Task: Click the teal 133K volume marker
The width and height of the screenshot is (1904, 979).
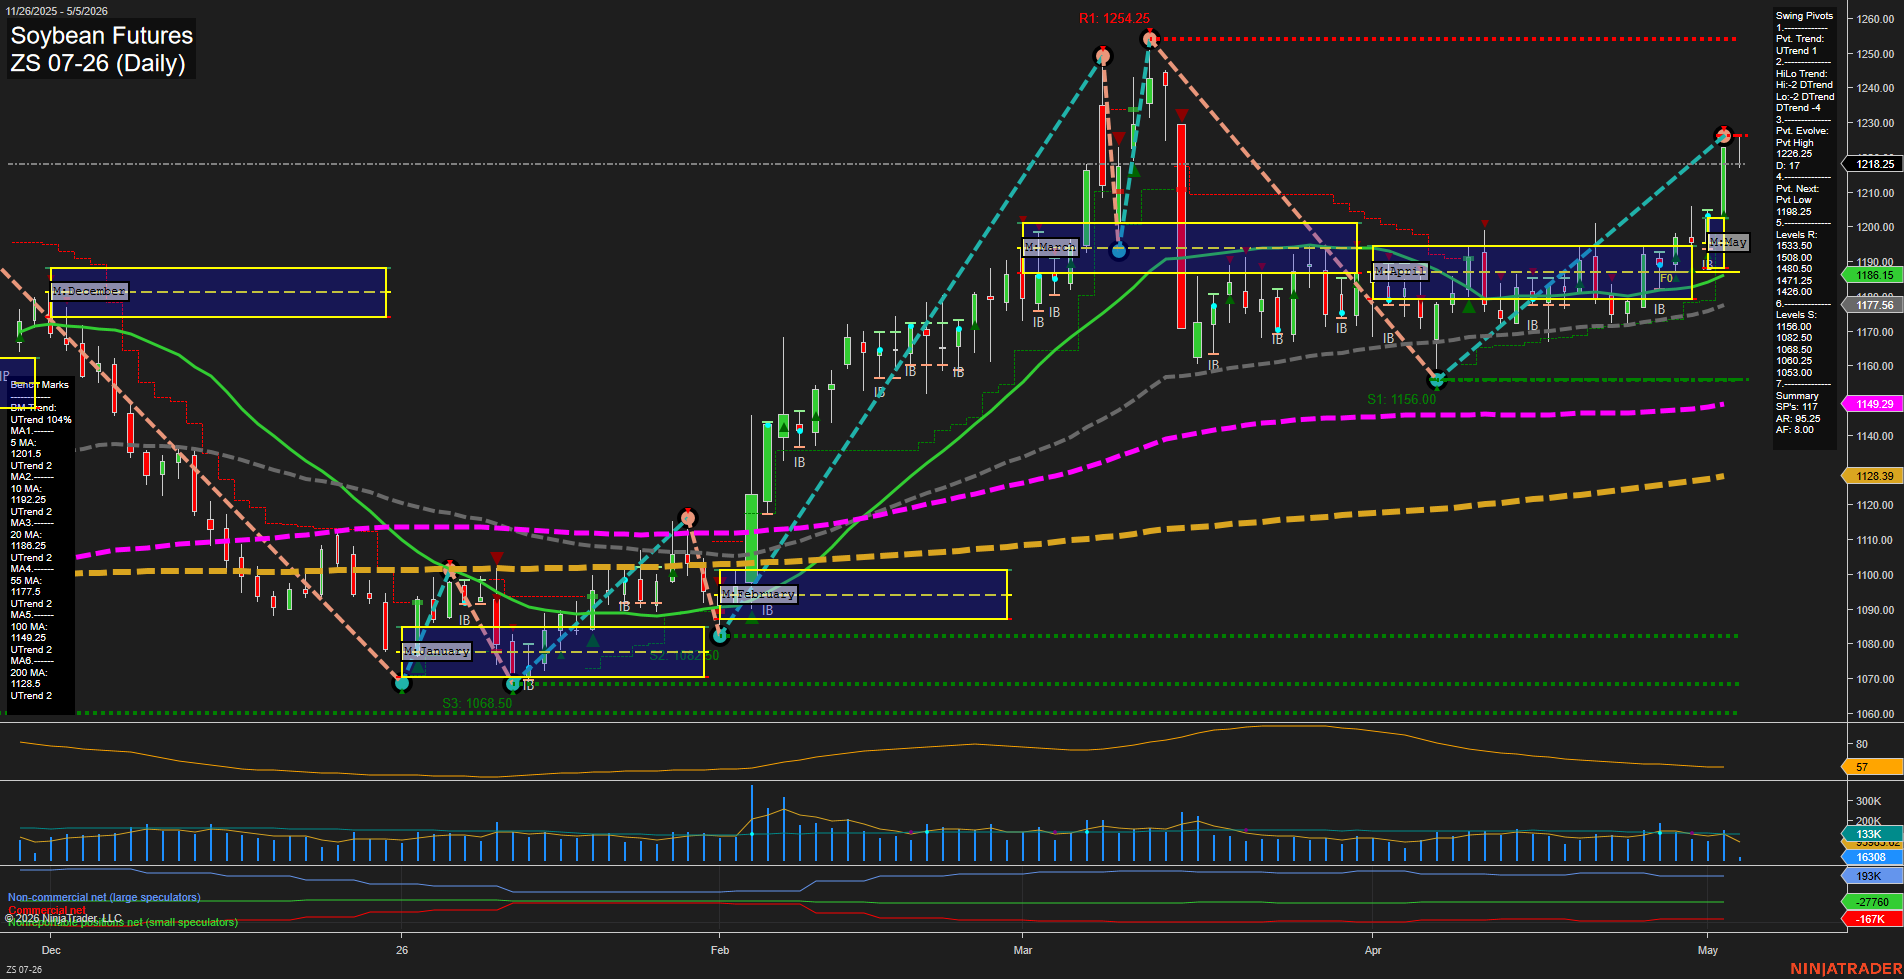Action: [x=1872, y=834]
